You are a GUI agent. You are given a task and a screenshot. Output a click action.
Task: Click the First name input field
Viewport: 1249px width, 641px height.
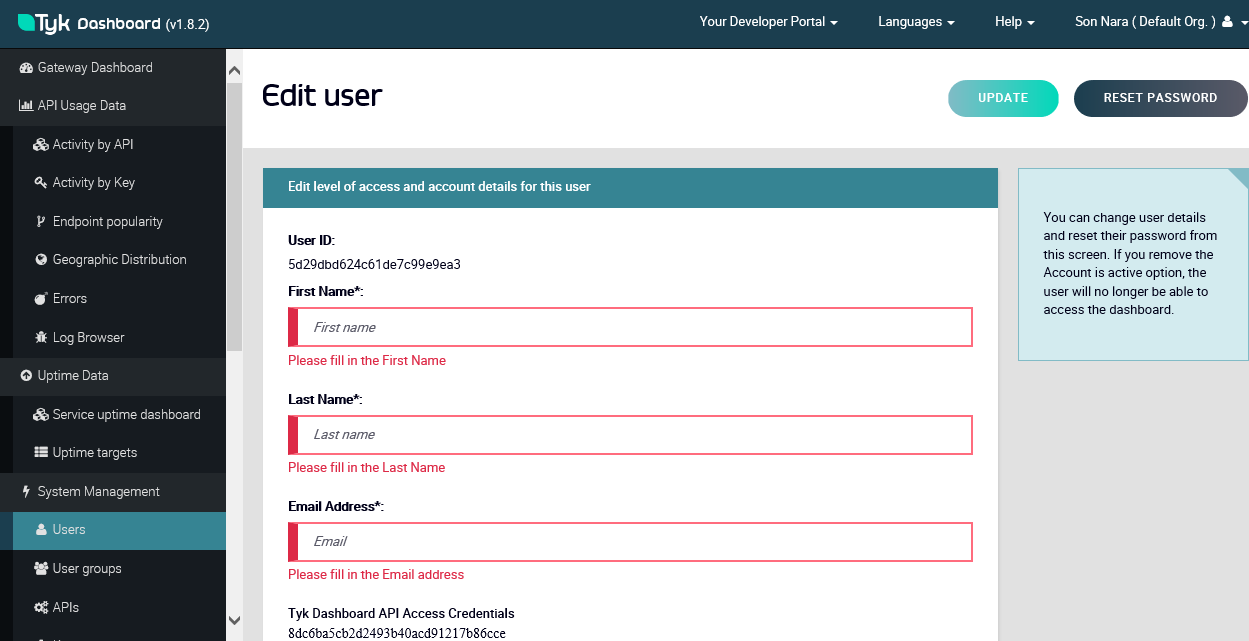coord(630,327)
